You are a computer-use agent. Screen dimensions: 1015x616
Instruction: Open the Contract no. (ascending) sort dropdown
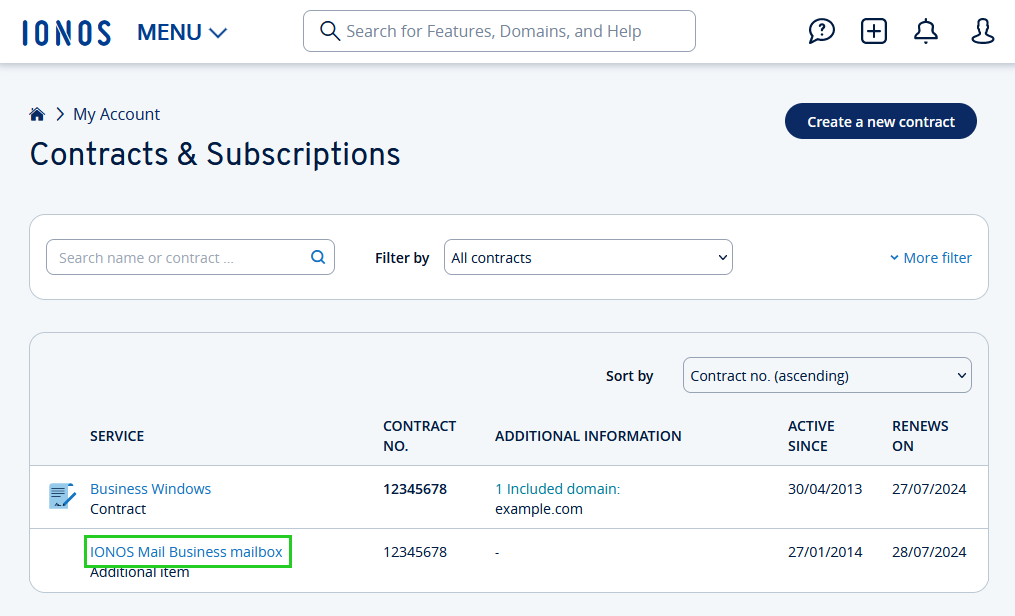pyautogui.click(x=826, y=375)
